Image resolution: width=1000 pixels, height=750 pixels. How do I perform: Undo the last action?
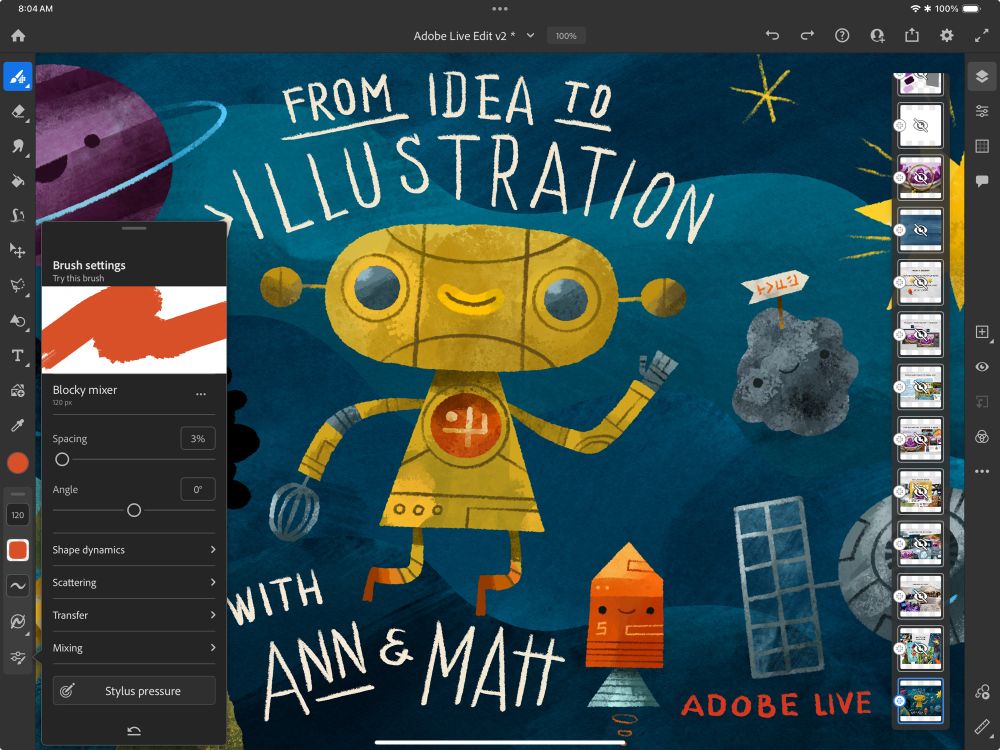click(x=772, y=36)
